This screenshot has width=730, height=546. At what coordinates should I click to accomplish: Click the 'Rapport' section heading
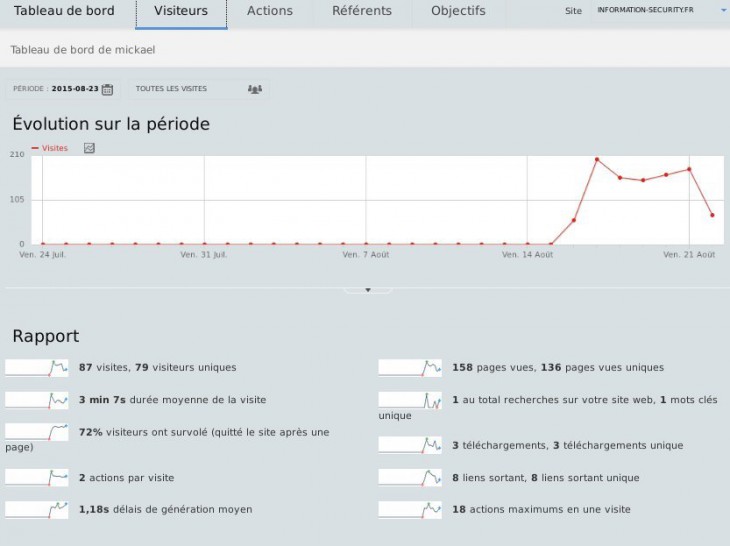[x=46, y=336]
